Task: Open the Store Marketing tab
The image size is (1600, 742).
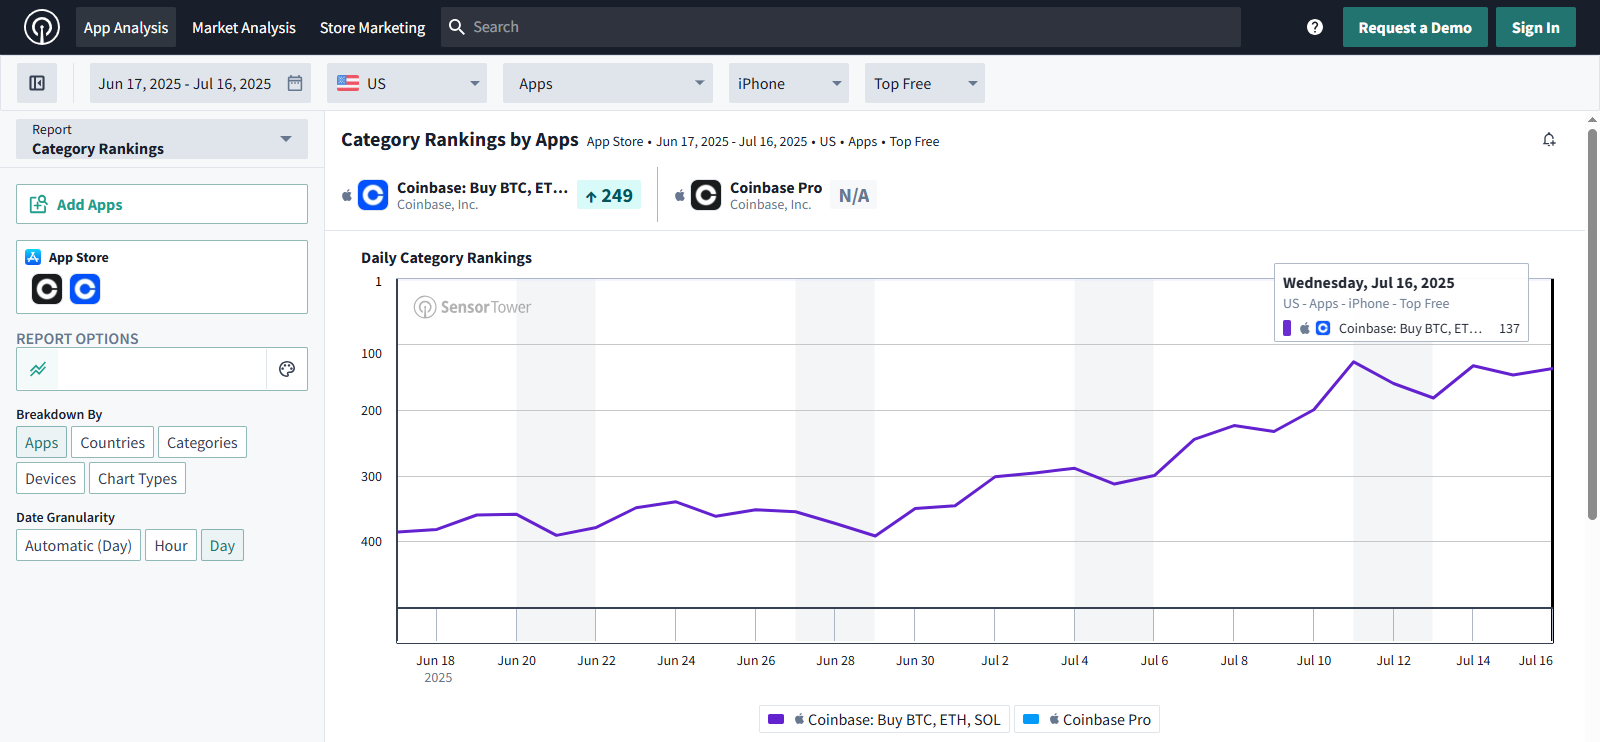Action: point(372,27)
